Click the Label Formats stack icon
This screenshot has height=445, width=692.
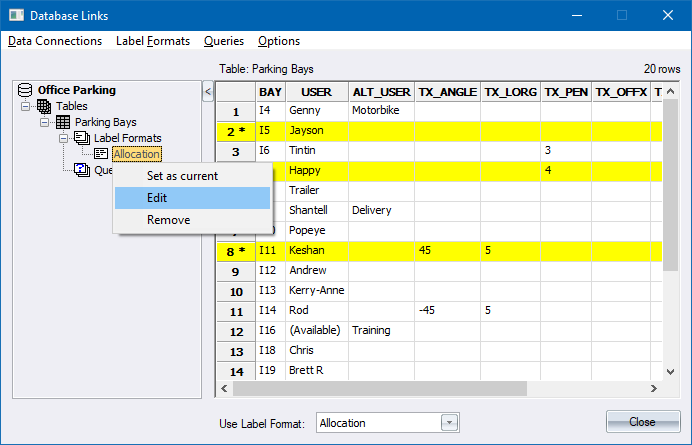pos(82,138)
